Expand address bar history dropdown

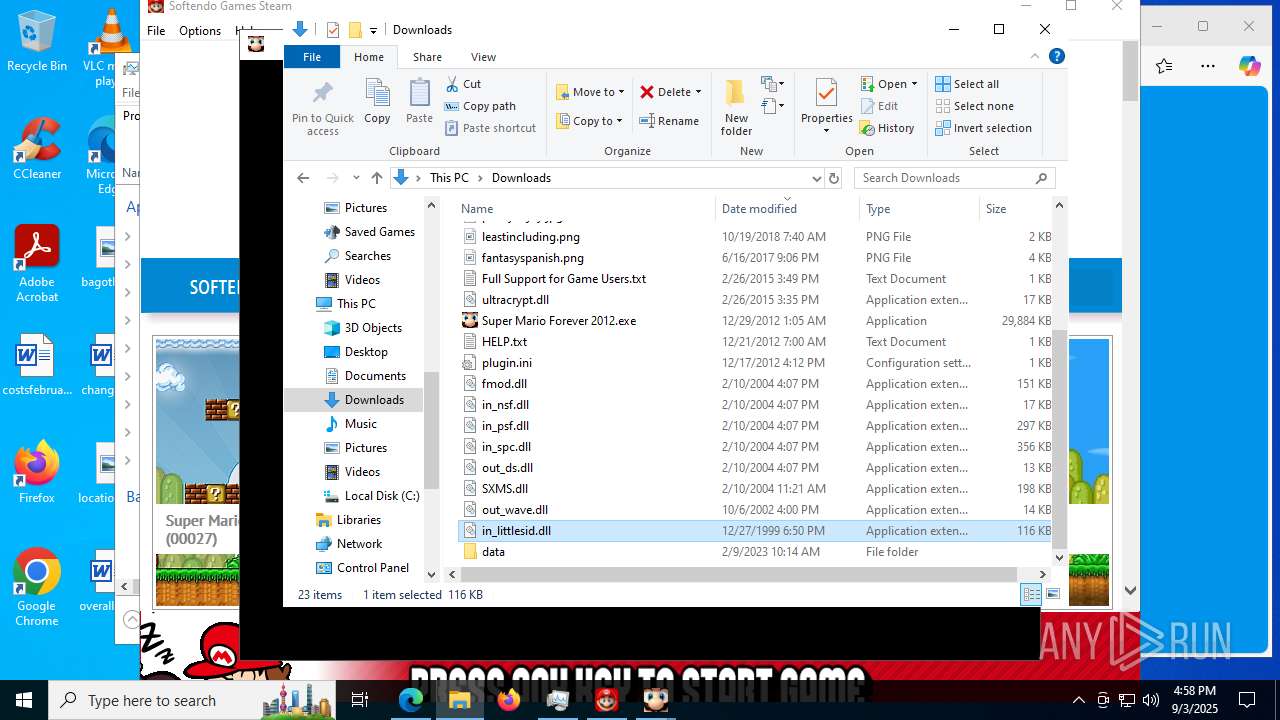(815, 178)
